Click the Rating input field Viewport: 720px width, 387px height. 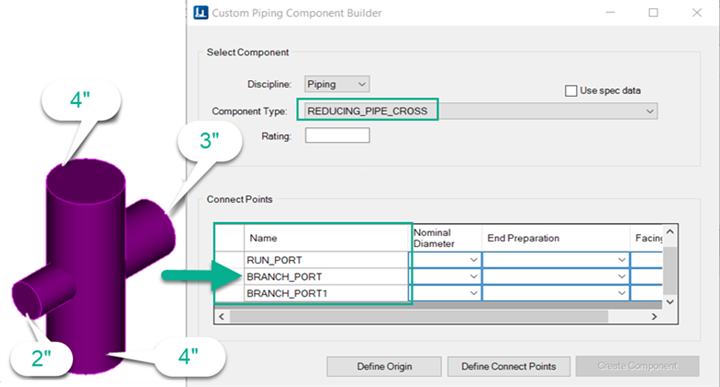click(338, 135)
